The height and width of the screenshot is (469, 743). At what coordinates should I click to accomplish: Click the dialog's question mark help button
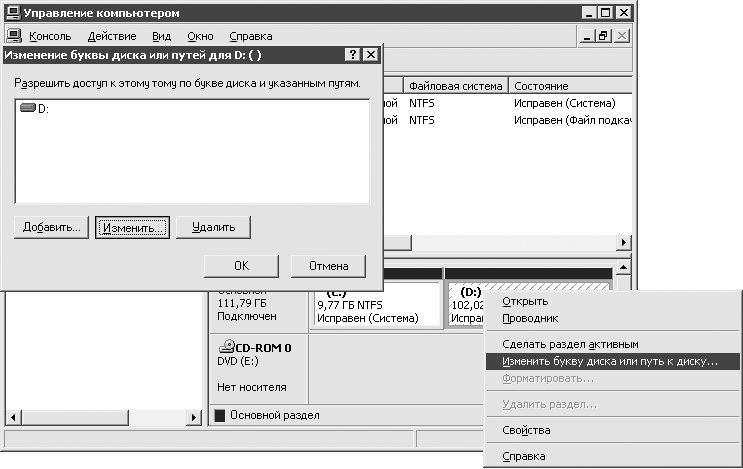click(x=352, y=54)
